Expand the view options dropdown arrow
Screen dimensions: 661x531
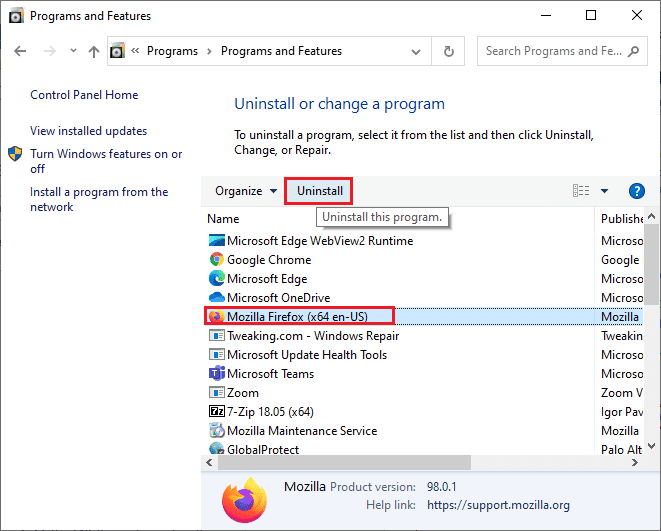pyautogui.click(x=604, y=191)
